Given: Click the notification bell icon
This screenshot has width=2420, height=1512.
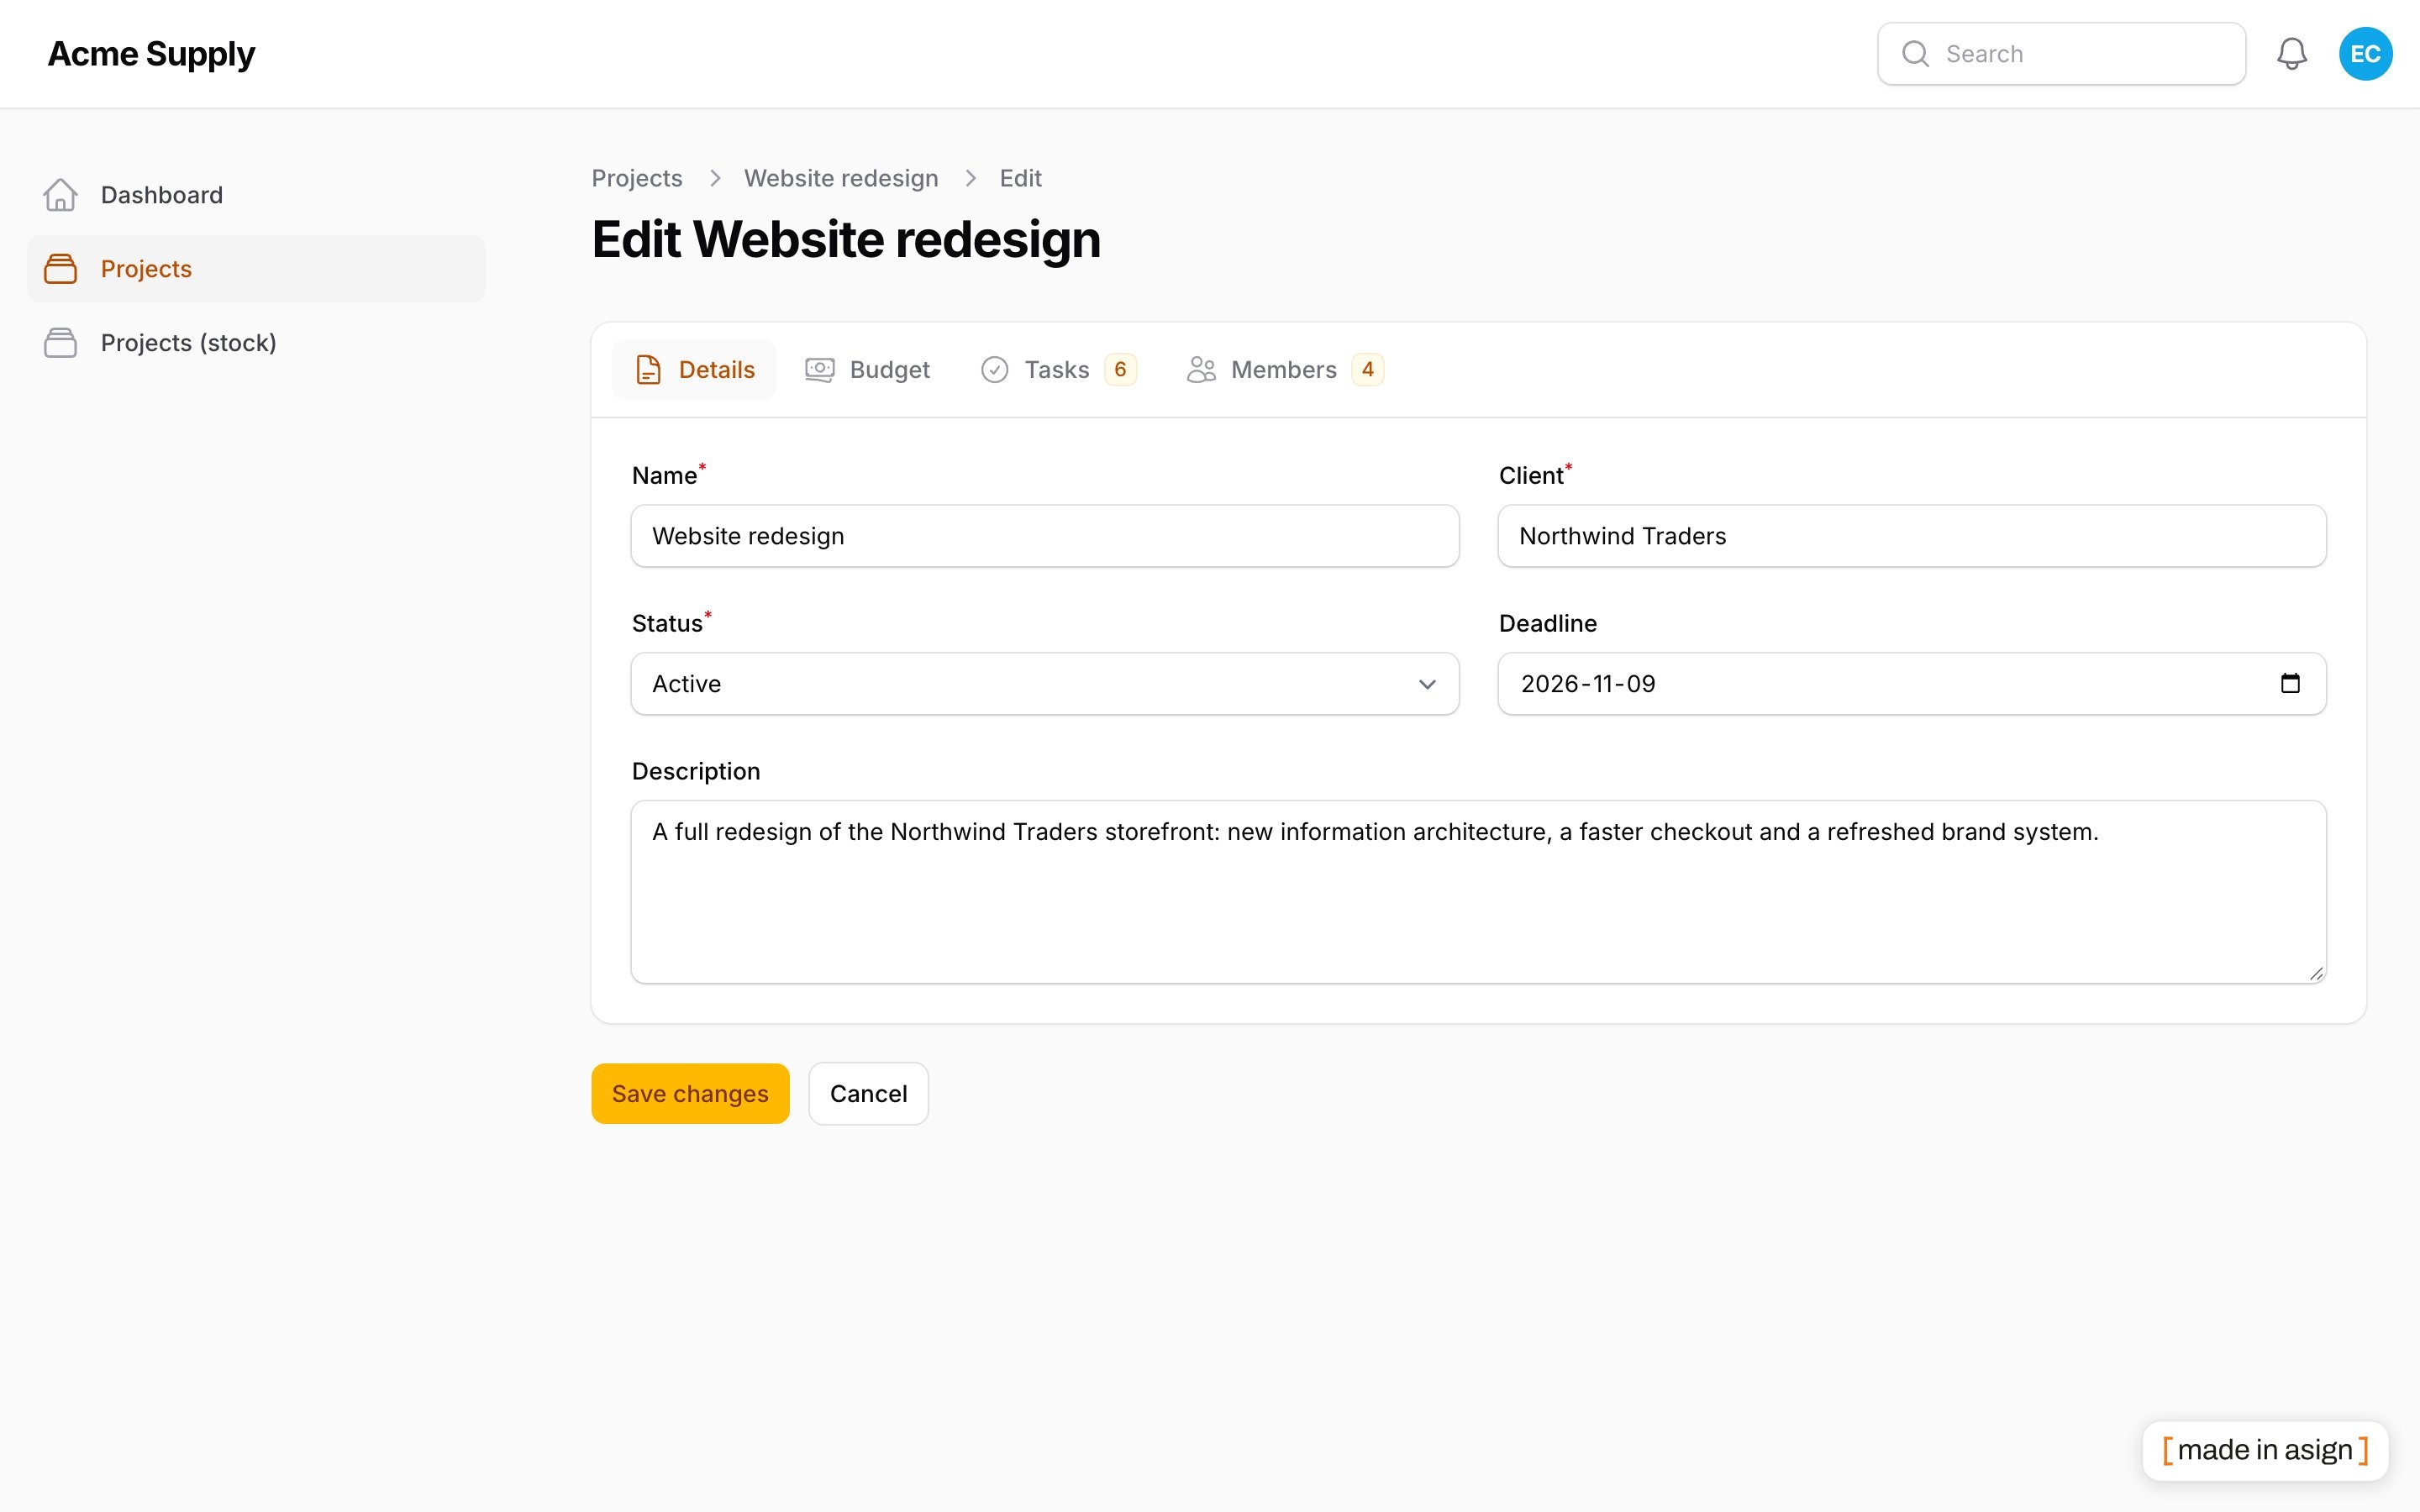Looking at the screenshot, I should [2291, 54].
